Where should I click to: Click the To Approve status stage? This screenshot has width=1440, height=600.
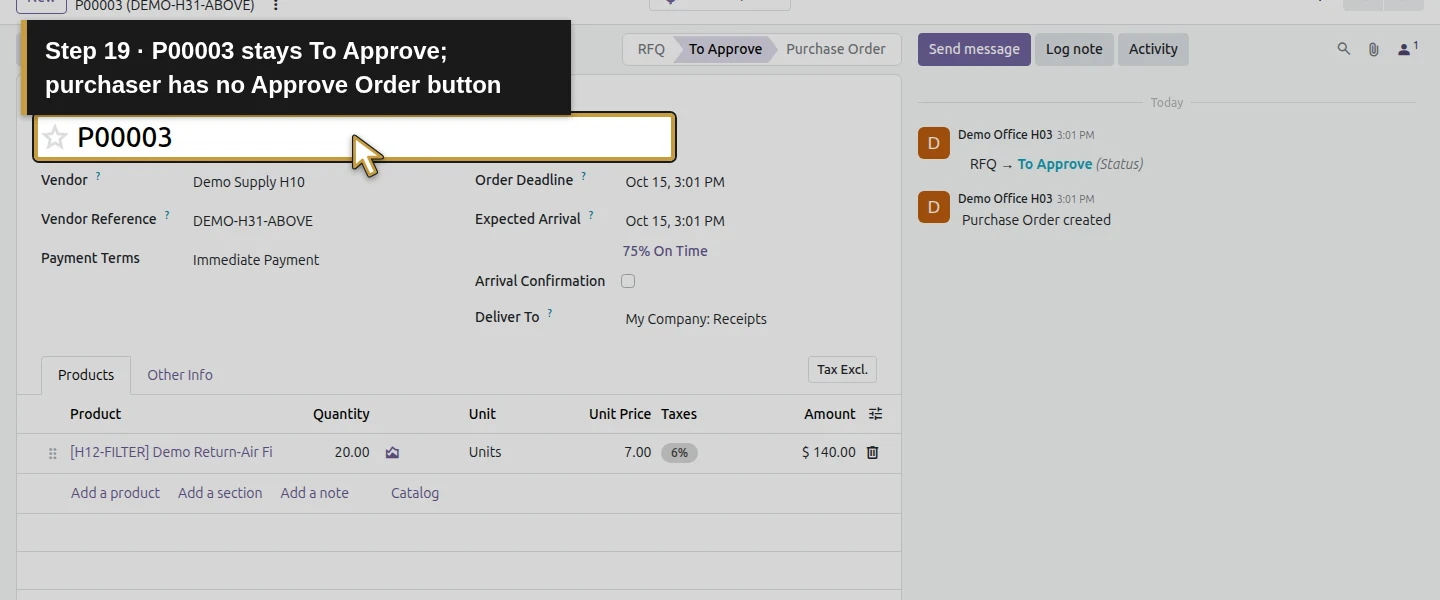tap(725, 49)
